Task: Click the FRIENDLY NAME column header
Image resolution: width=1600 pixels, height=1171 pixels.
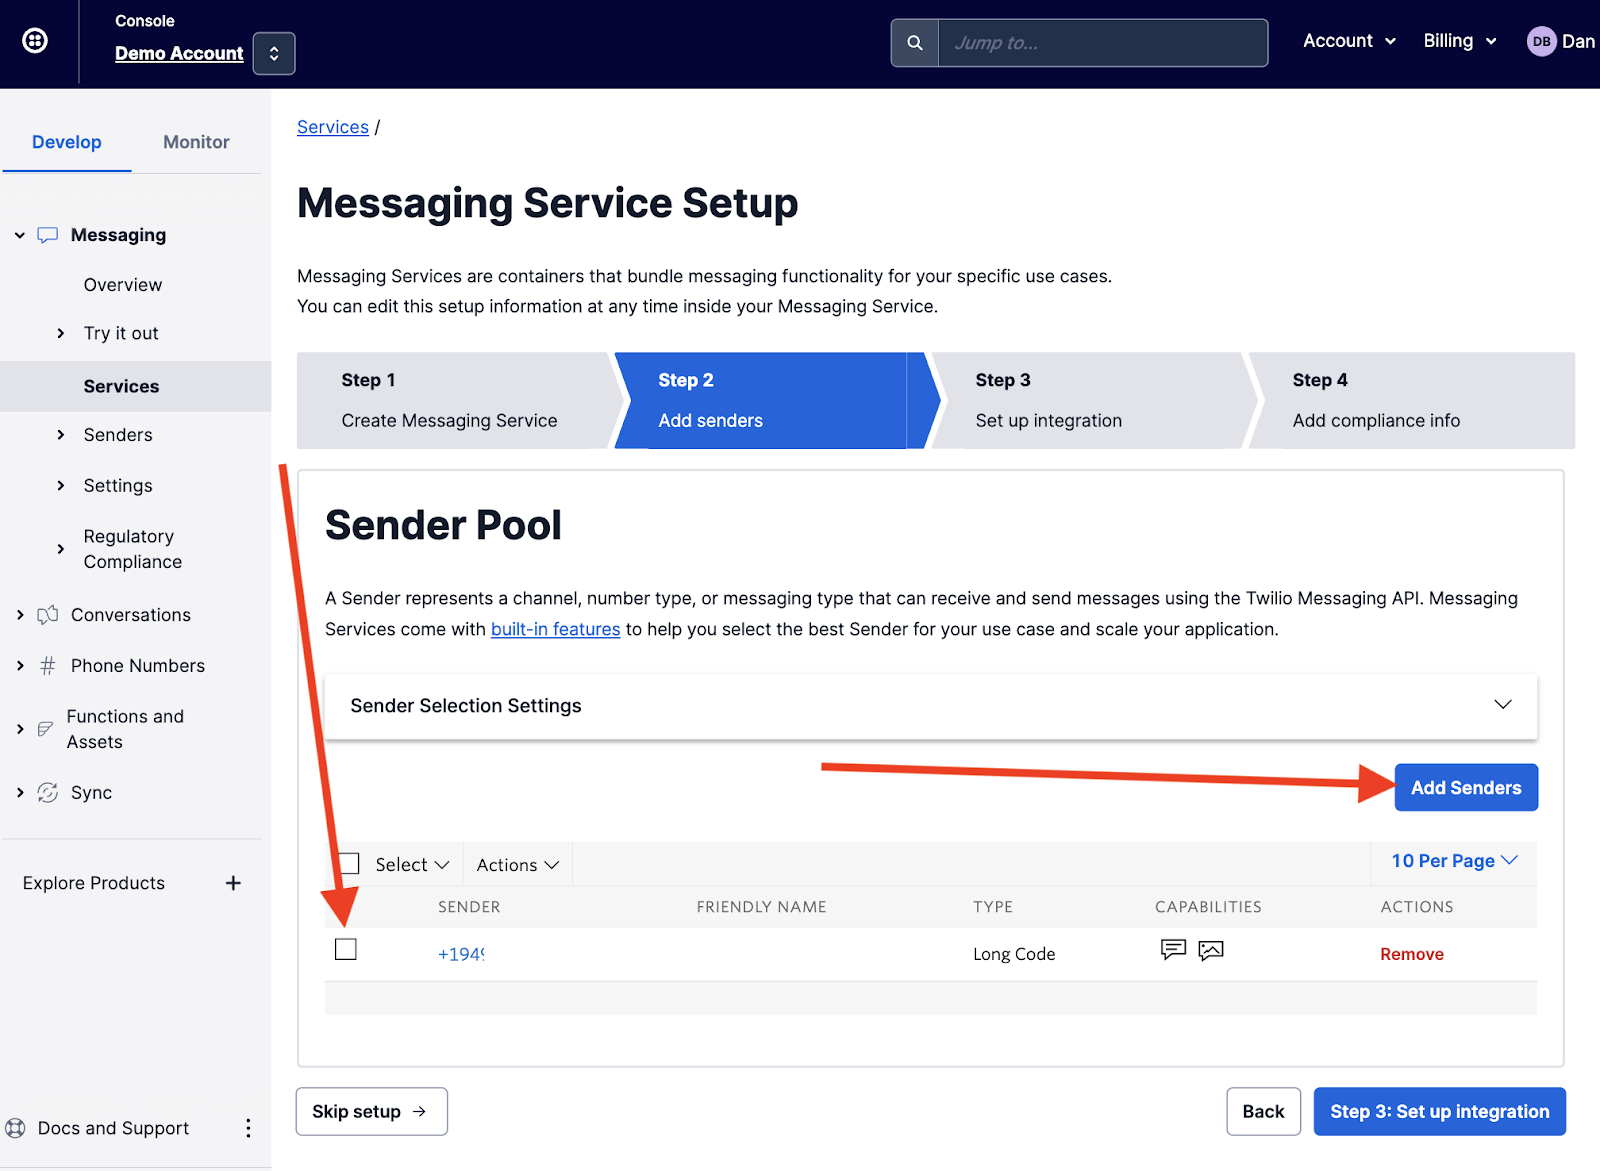Action: click(761, 907)
